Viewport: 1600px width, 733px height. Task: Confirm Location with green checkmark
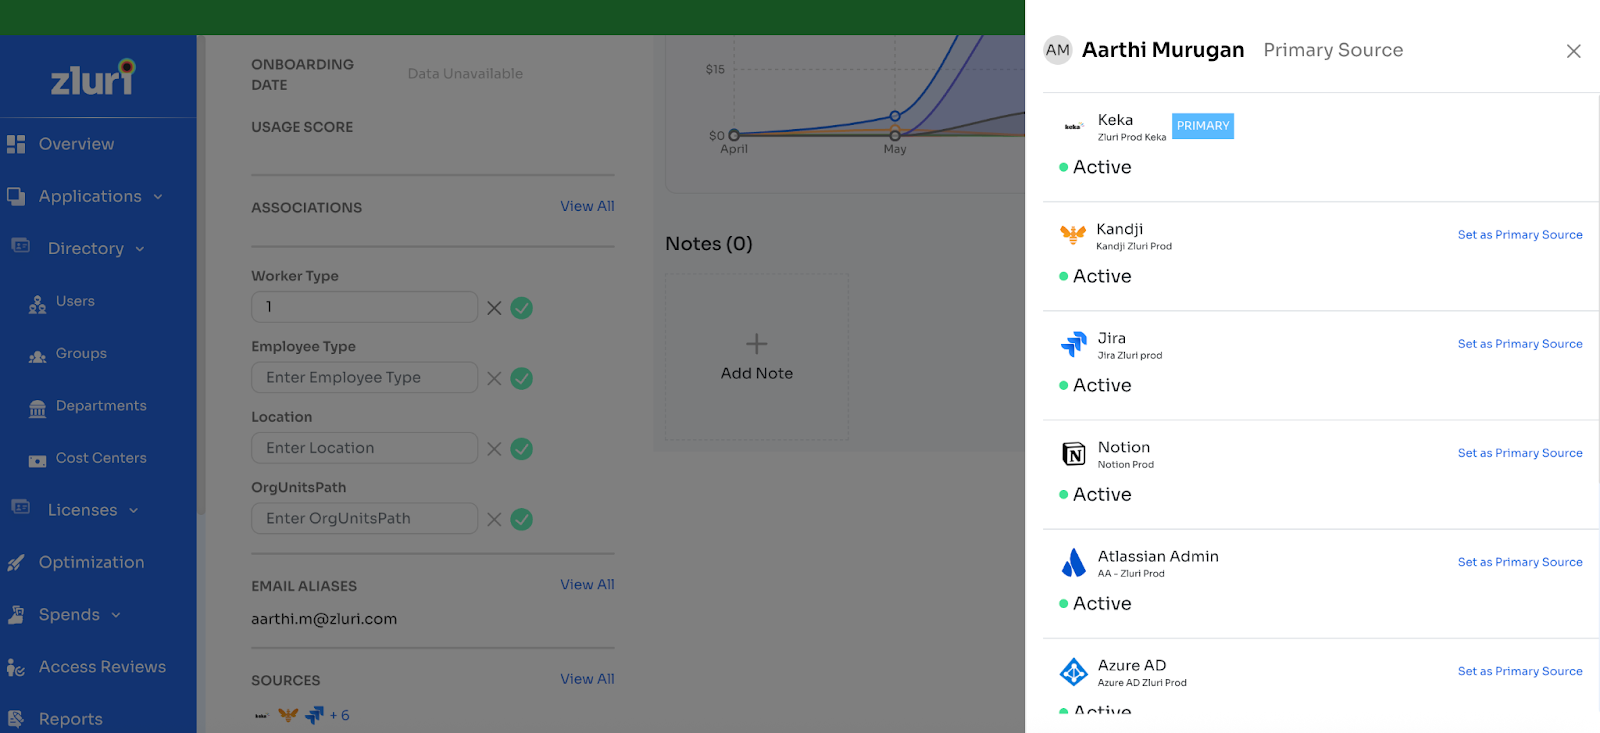[x=522, y=449]
